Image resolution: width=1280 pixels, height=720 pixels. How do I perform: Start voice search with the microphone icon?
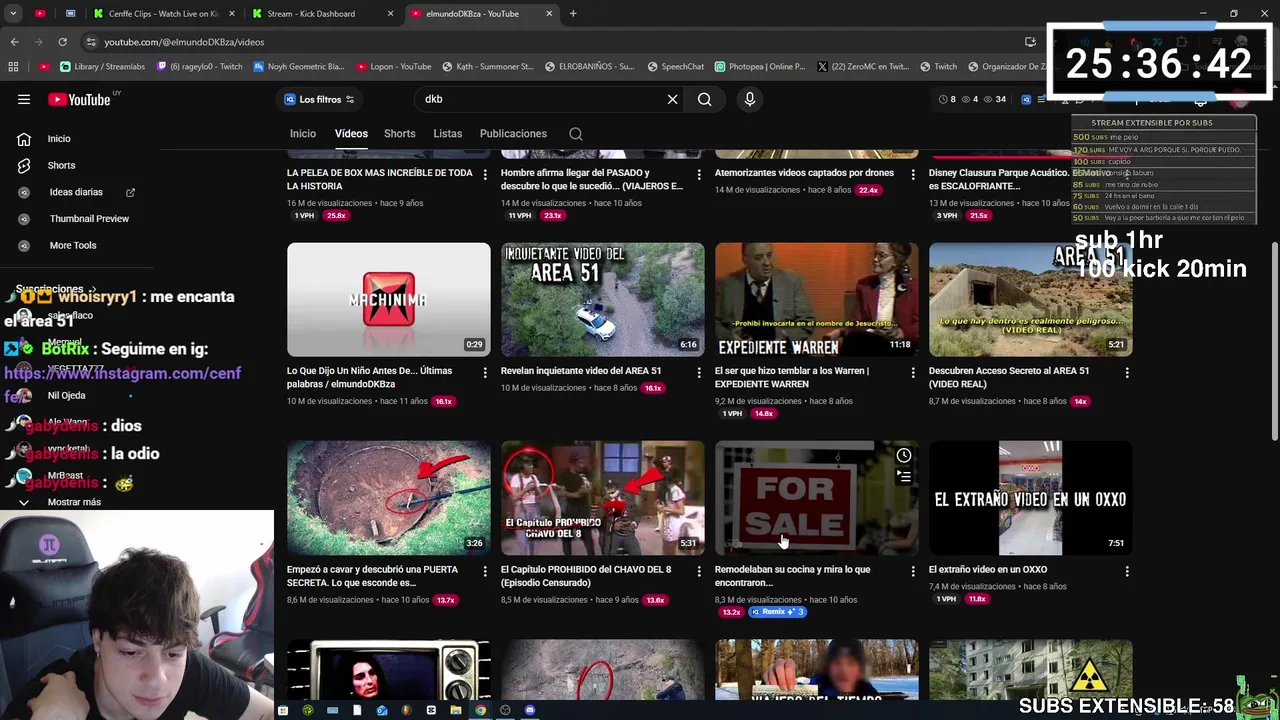749,99
